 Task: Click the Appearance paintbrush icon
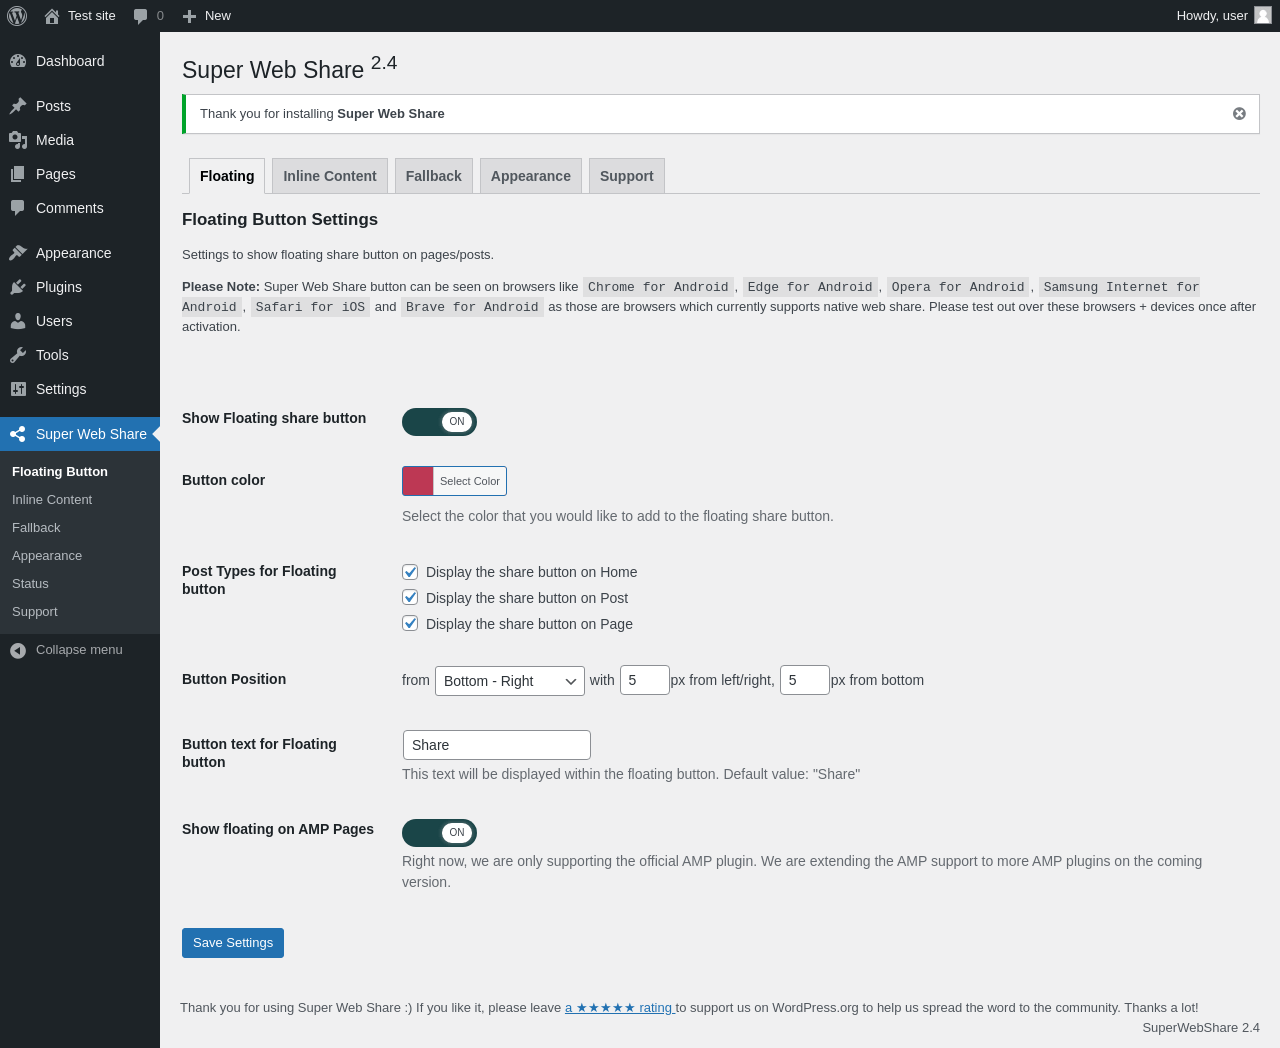click(18, 253)
